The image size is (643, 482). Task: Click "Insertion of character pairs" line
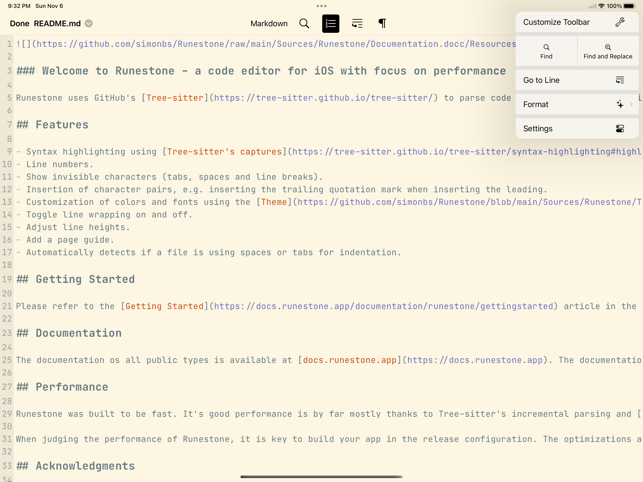pos(282,189)
